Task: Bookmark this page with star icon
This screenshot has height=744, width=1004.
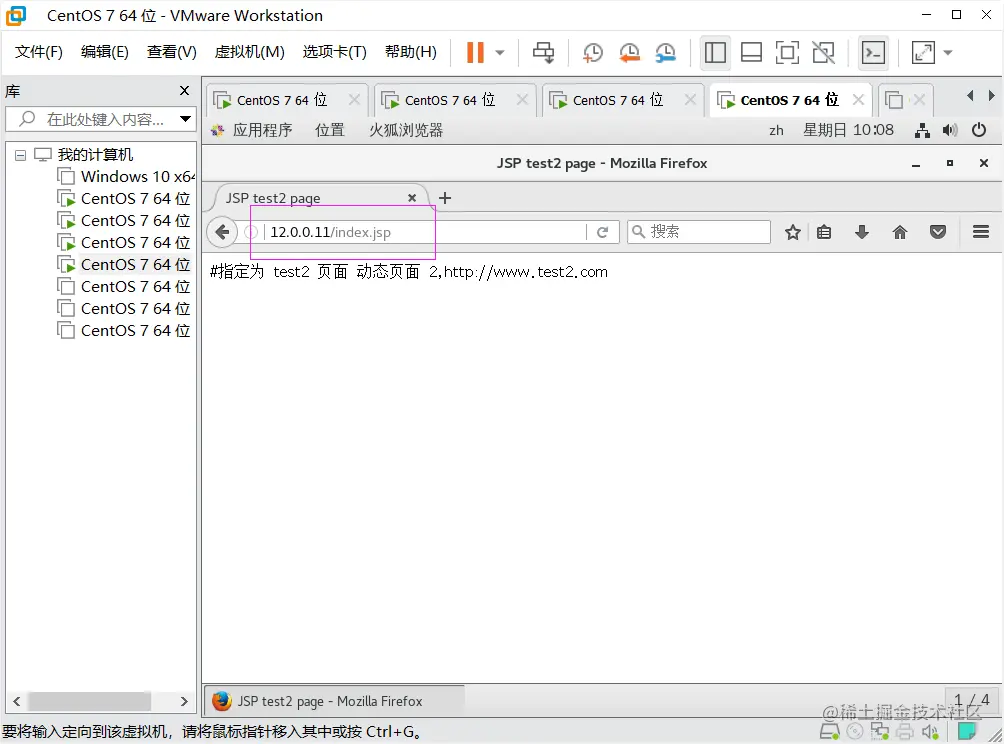Action: tap(793, 232)
